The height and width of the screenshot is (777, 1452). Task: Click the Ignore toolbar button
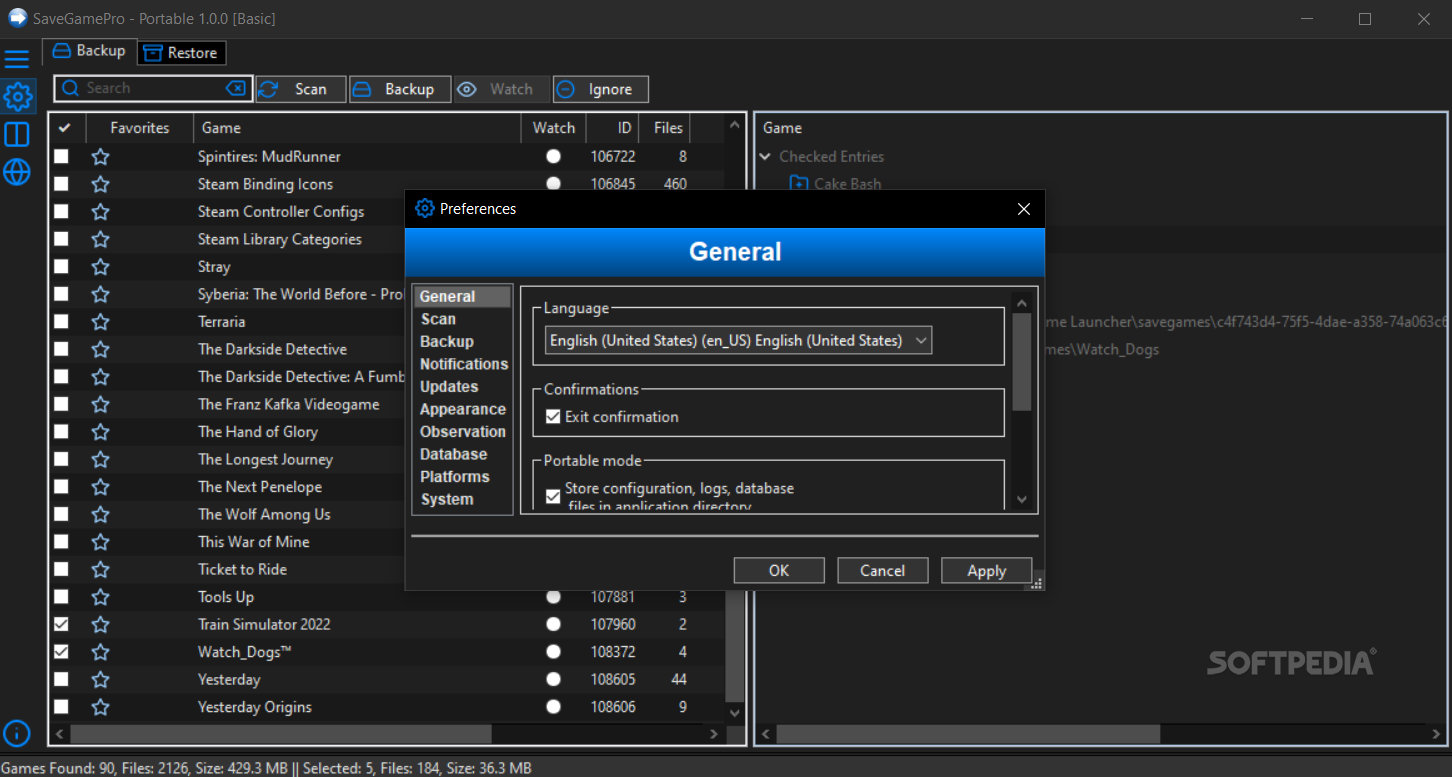pyautogui.click(x=601, y=89)
